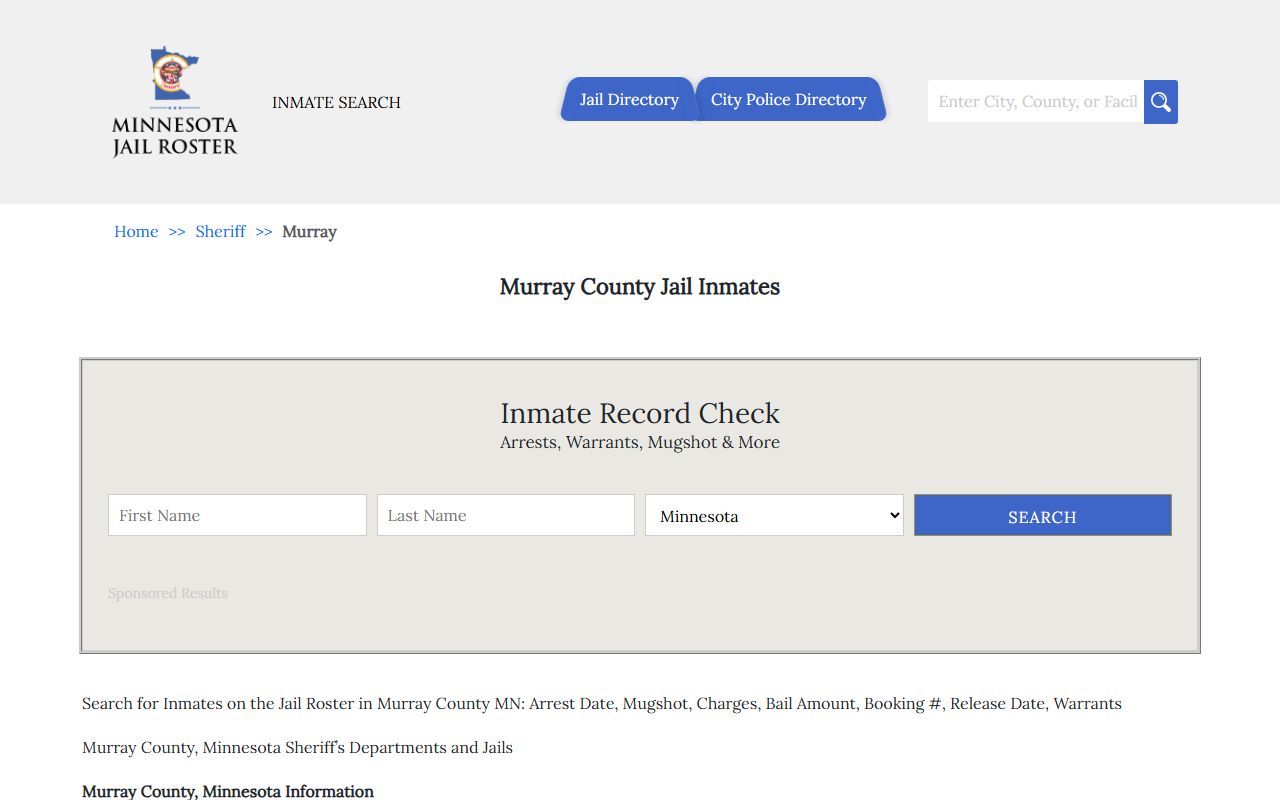Click the magnifier search icon button
Viewport: 1280px width, 800px height.
click(x=1161, y=102)
